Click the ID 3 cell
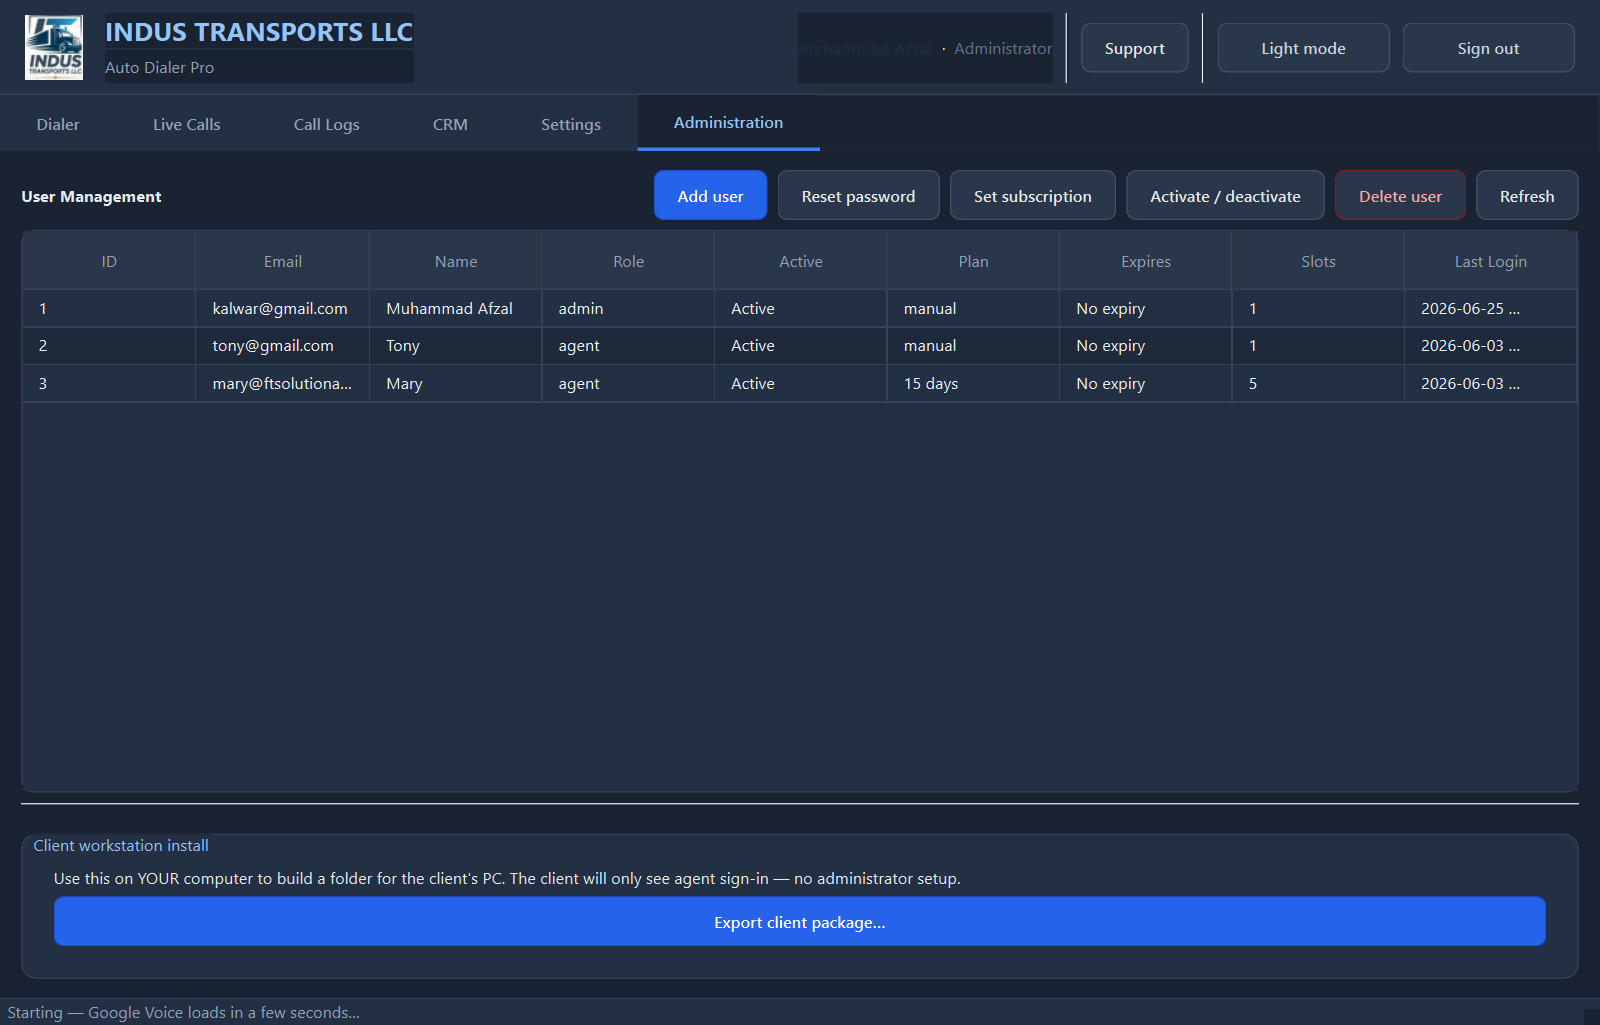Image resolution: width=1600 pixels, height=1025 pixels. [109, 383]
